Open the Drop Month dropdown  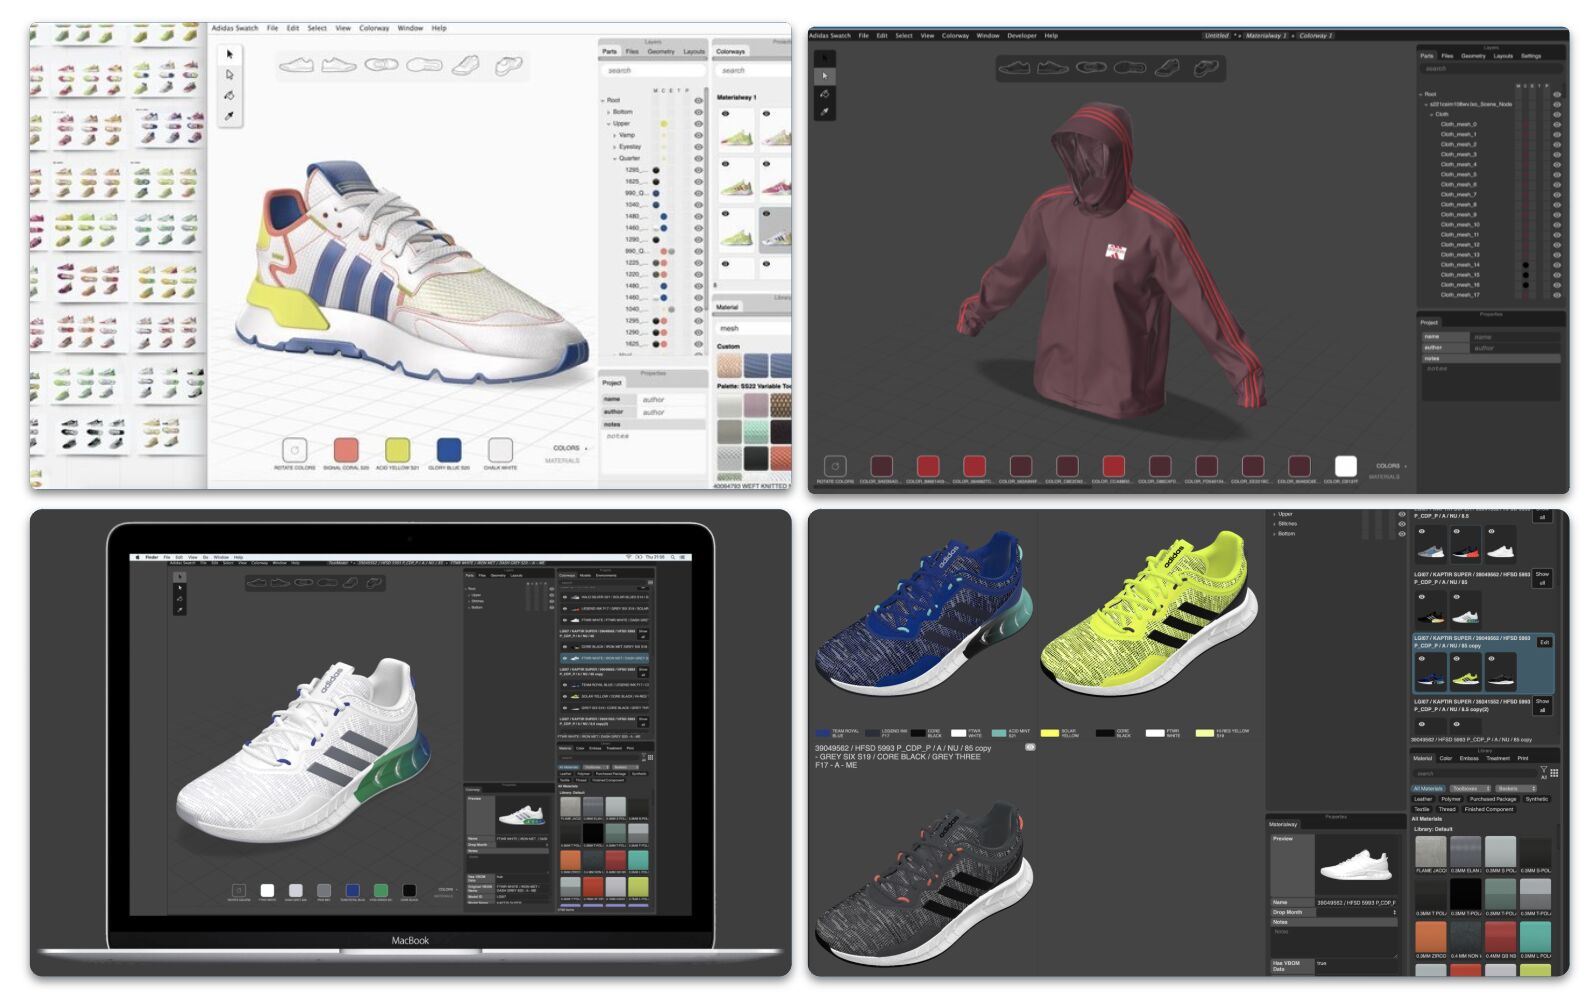click(x=1357, y=912)
